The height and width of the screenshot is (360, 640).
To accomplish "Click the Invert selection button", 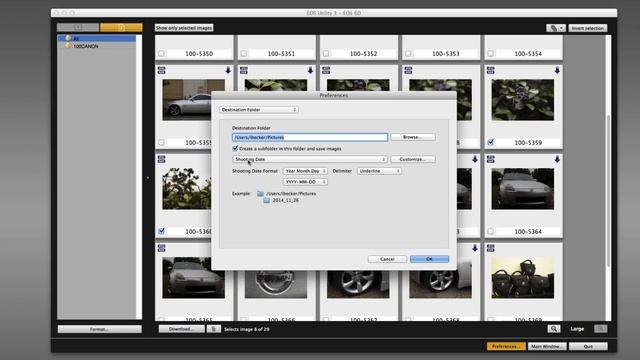I will [588, 28].
